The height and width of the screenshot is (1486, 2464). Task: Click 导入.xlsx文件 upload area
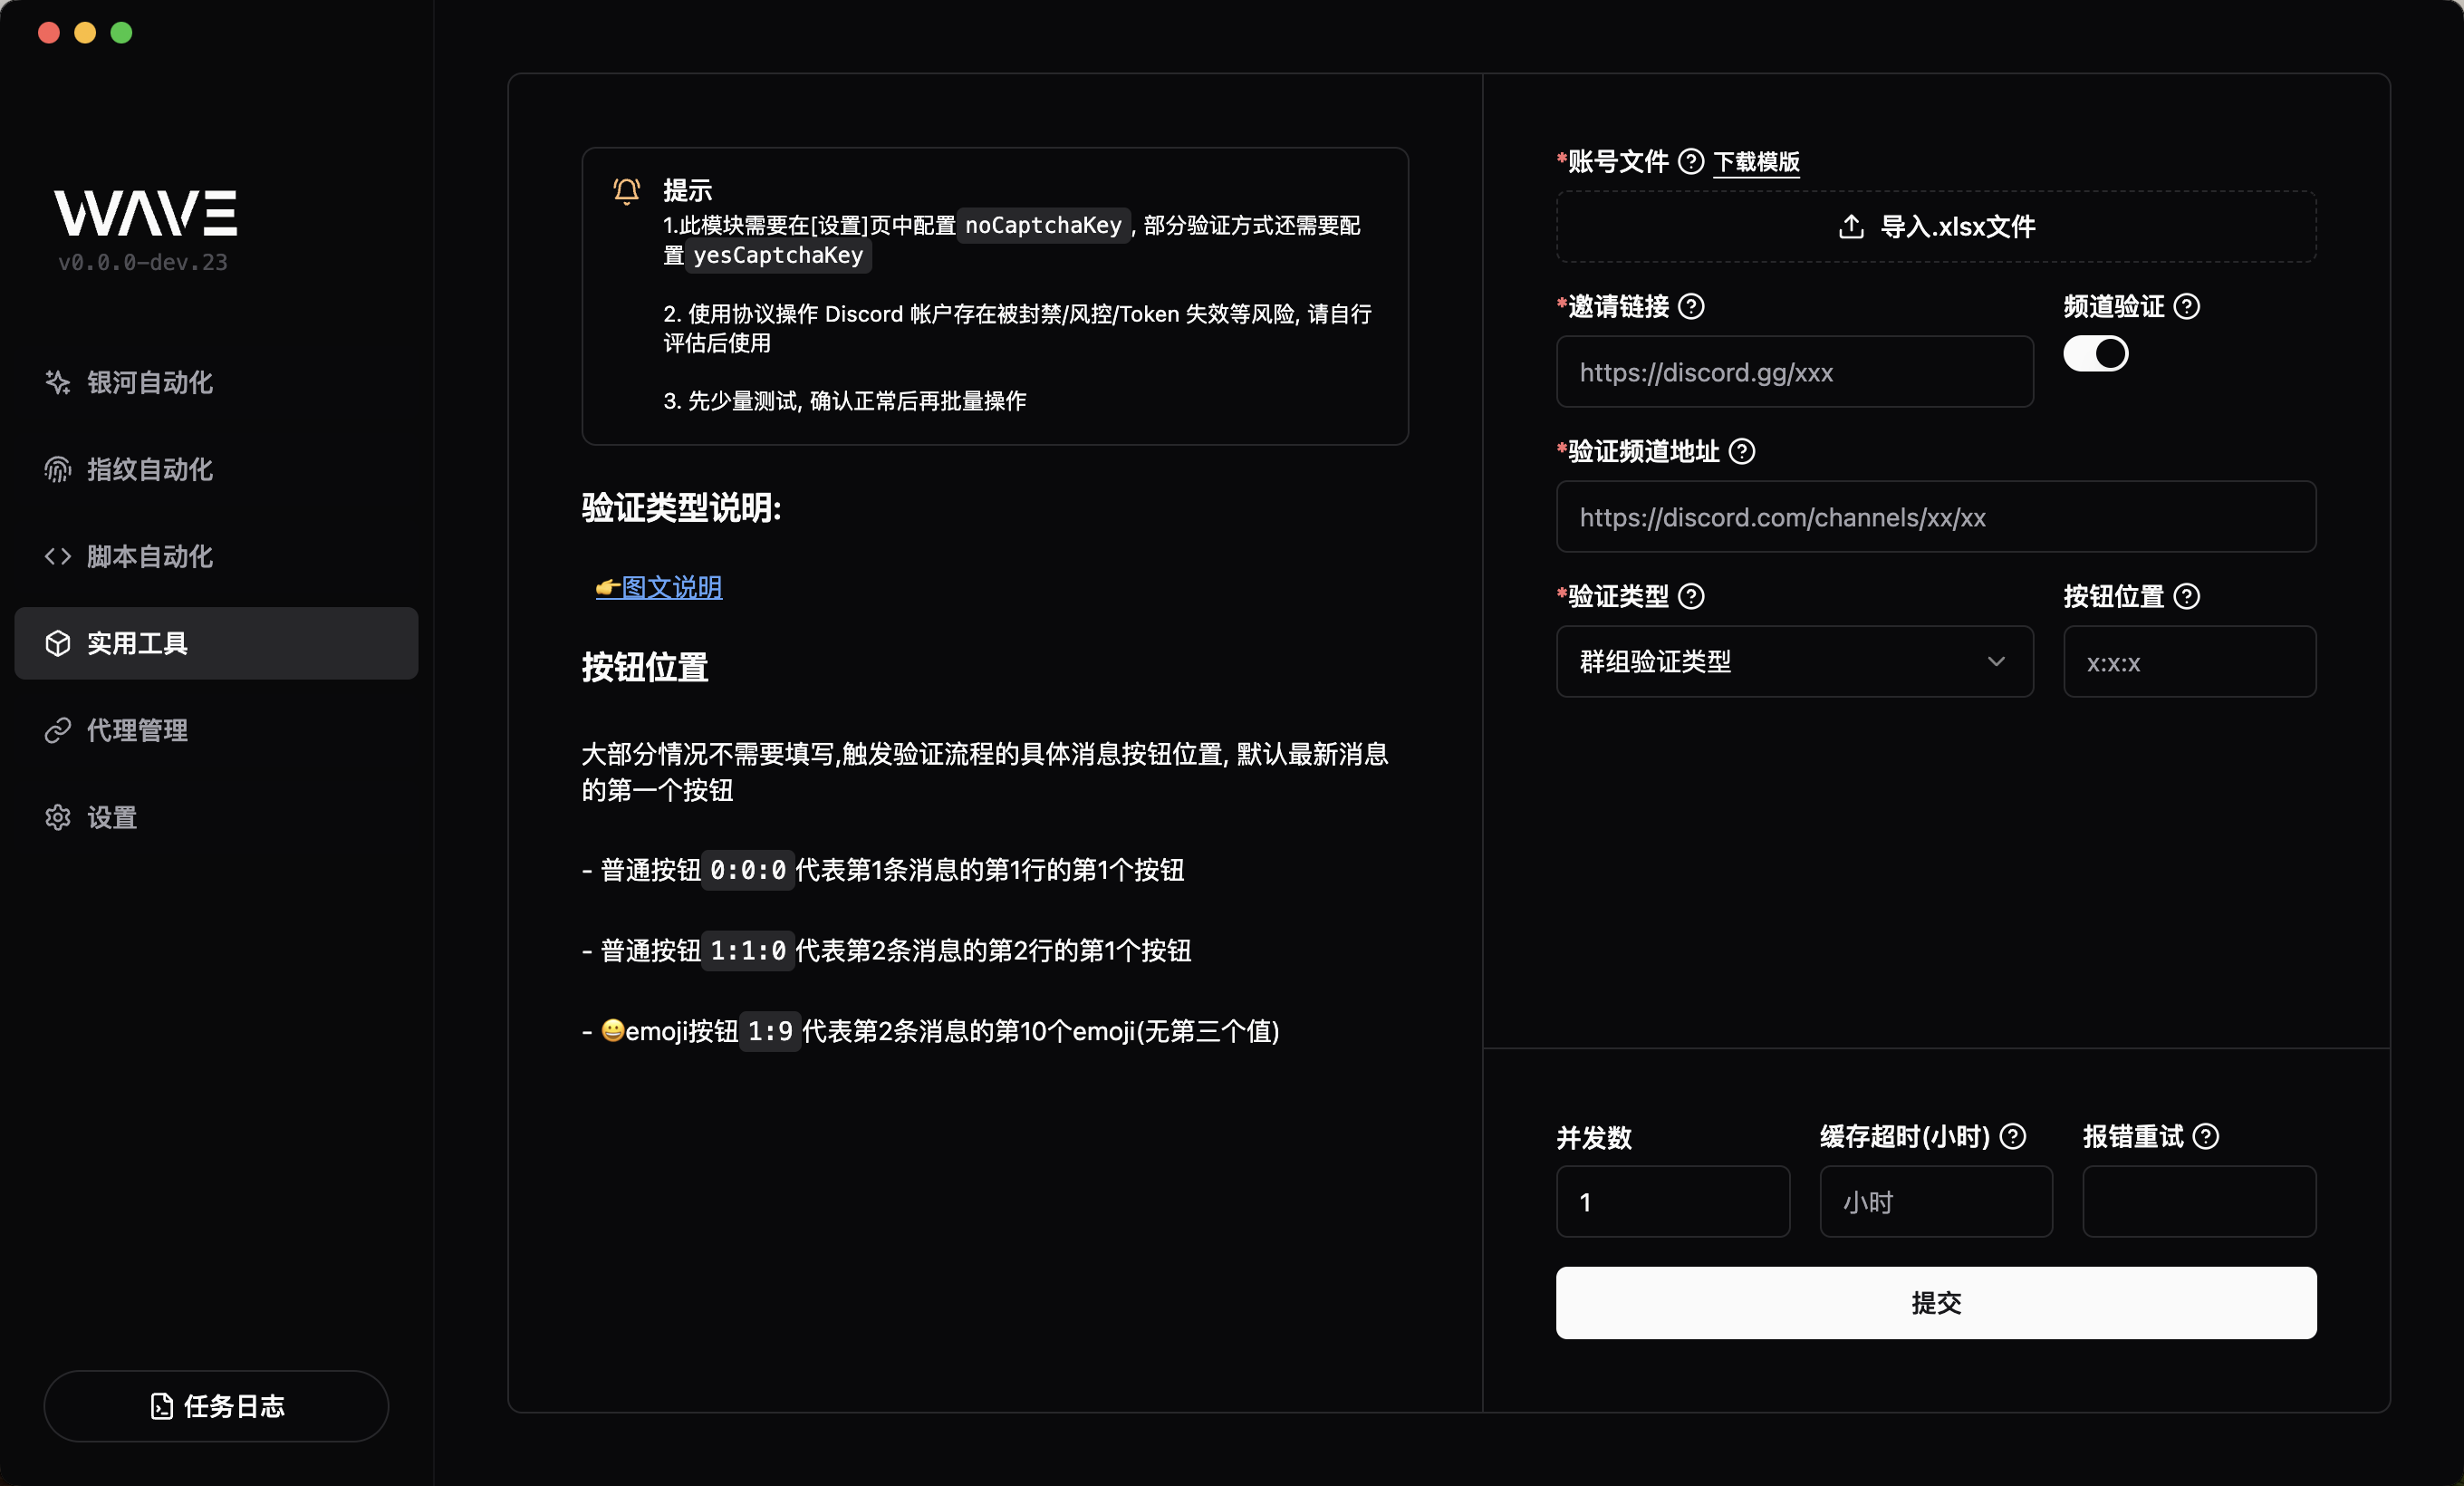[x=1935, y=227]
